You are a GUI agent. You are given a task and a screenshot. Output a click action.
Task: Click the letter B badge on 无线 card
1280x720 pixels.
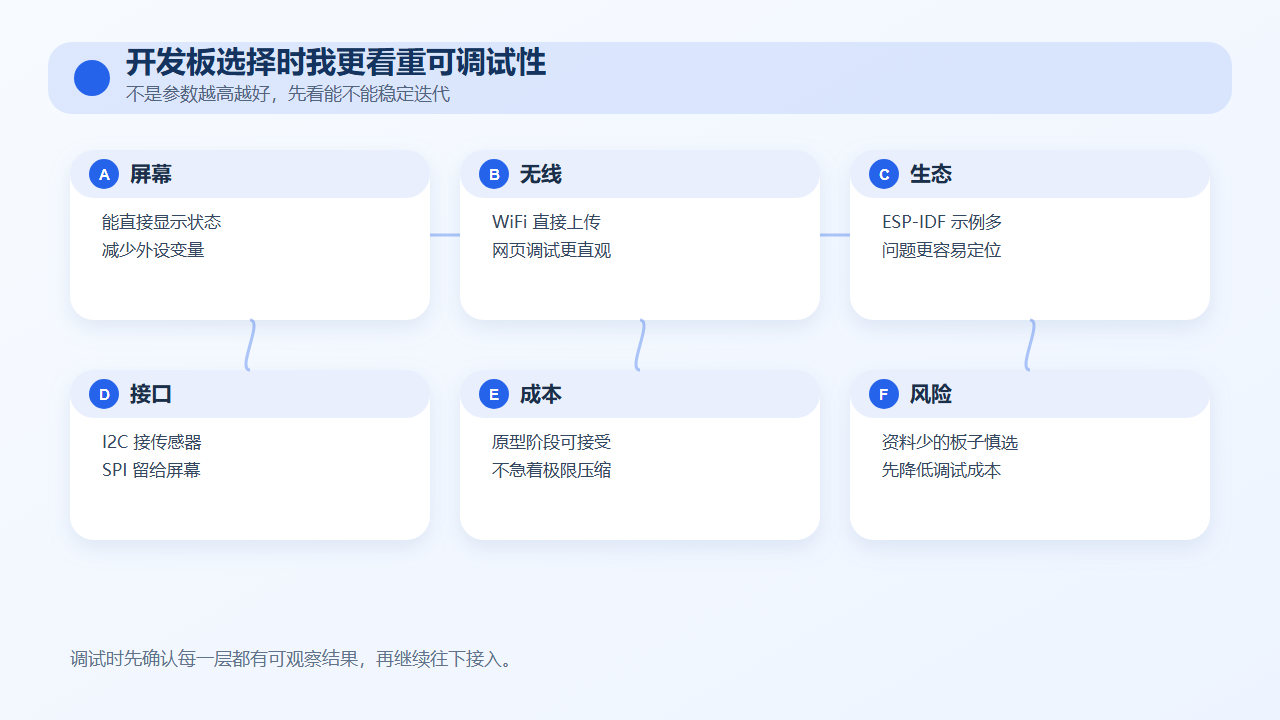click(494, 174)
